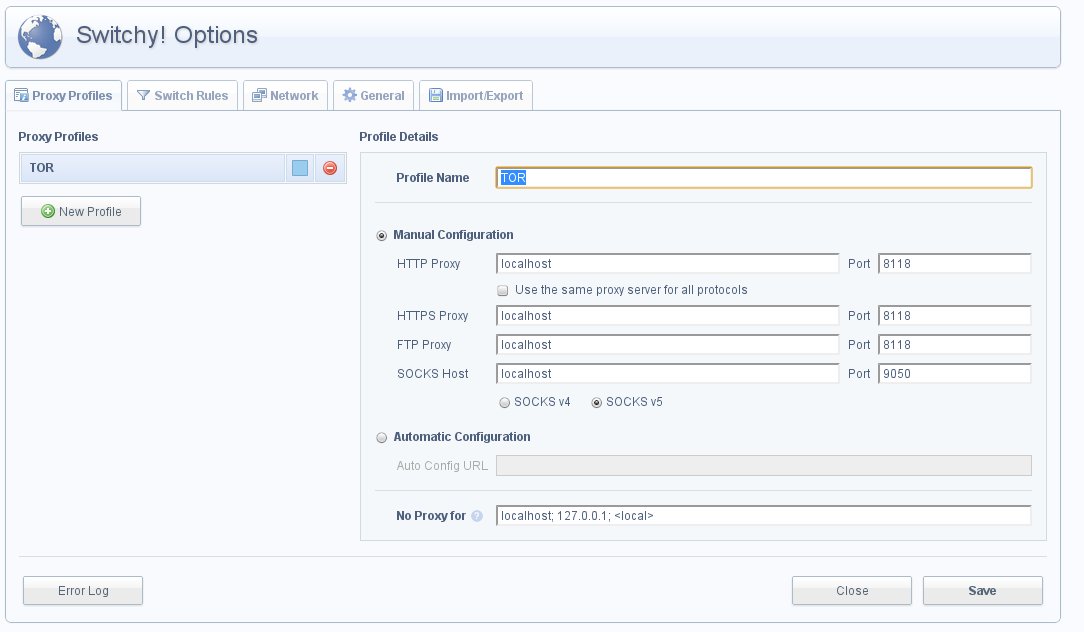Click the Auto Config URL field
The width and height of the screenshot is (1084, 632).
coord(764,465)
